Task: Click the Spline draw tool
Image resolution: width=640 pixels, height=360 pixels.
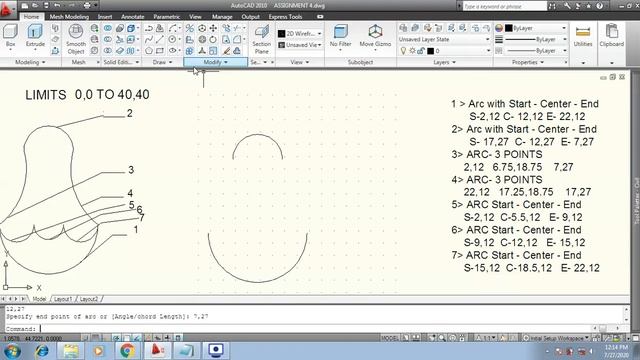Action: tap(149, 40)
